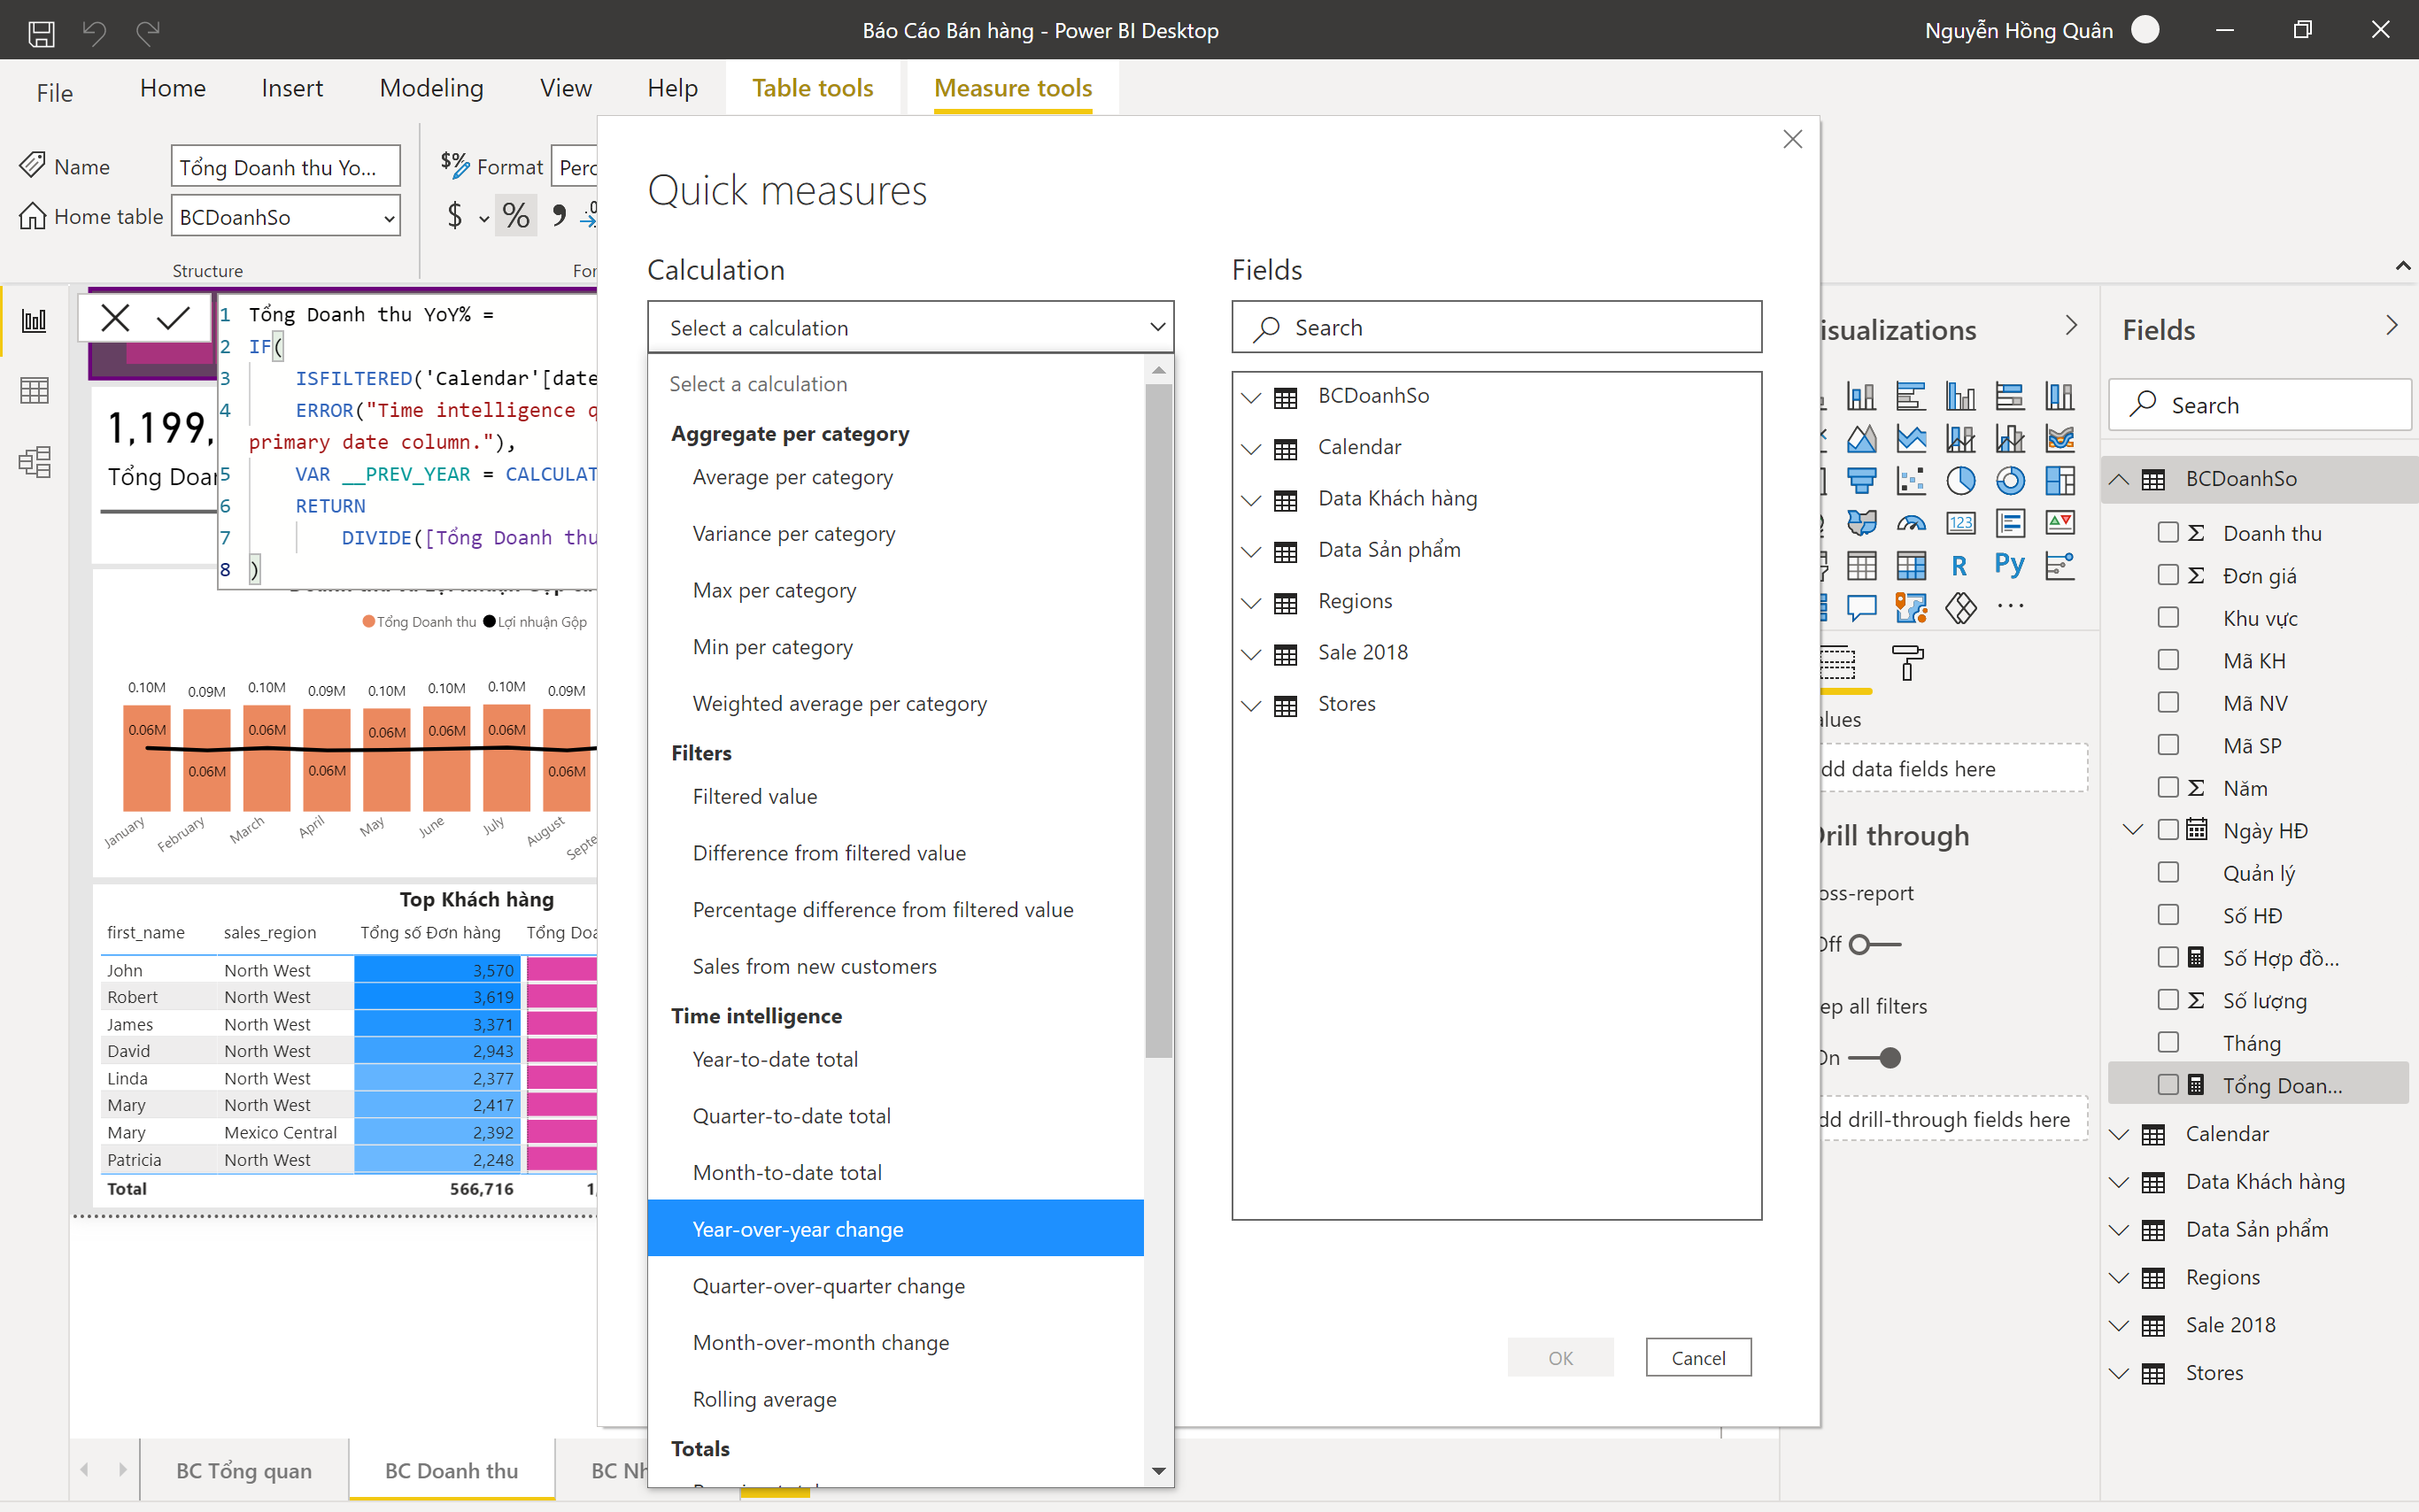Select the area chart visual
2419x1512 pixels.
pyautogui.click(x=1860, y=438)
